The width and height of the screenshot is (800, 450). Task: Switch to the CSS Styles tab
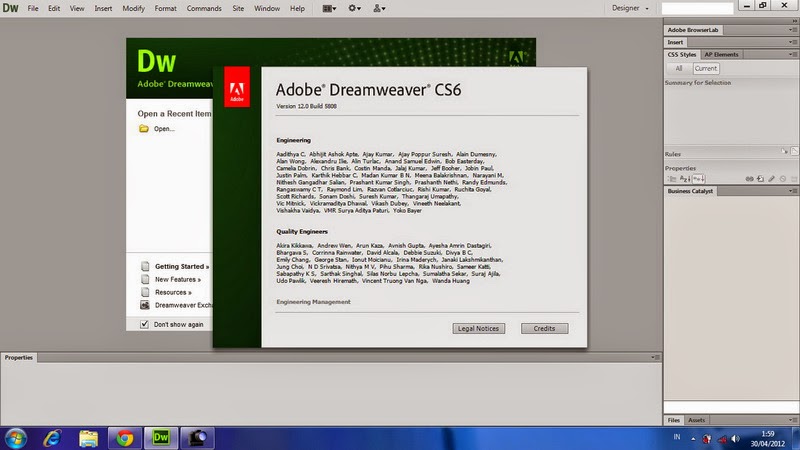coord(681,55)
